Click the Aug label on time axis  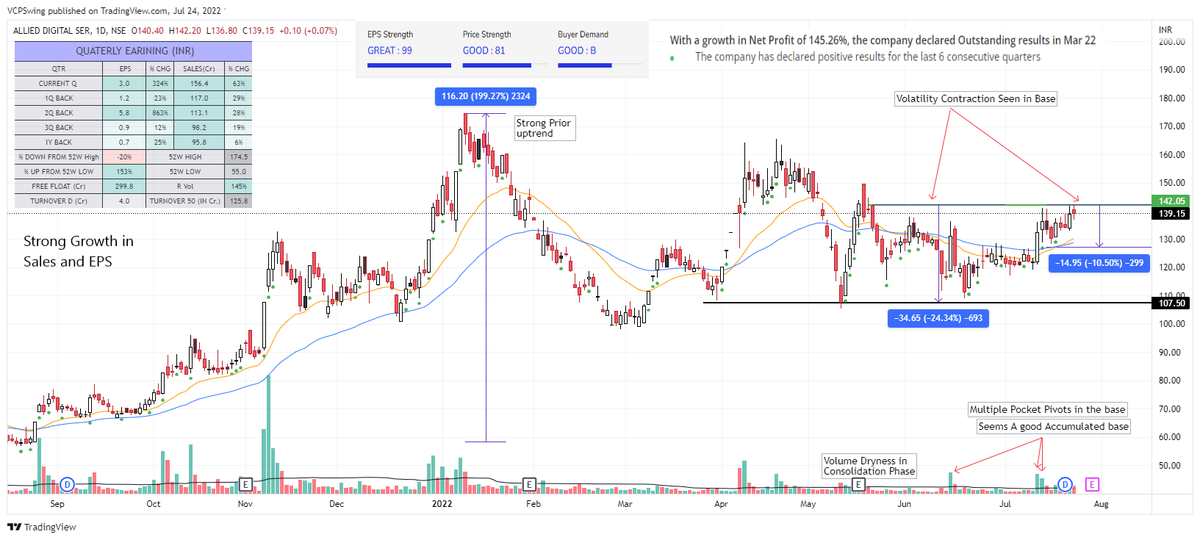pyautogui.click(x=1100, y=505)
